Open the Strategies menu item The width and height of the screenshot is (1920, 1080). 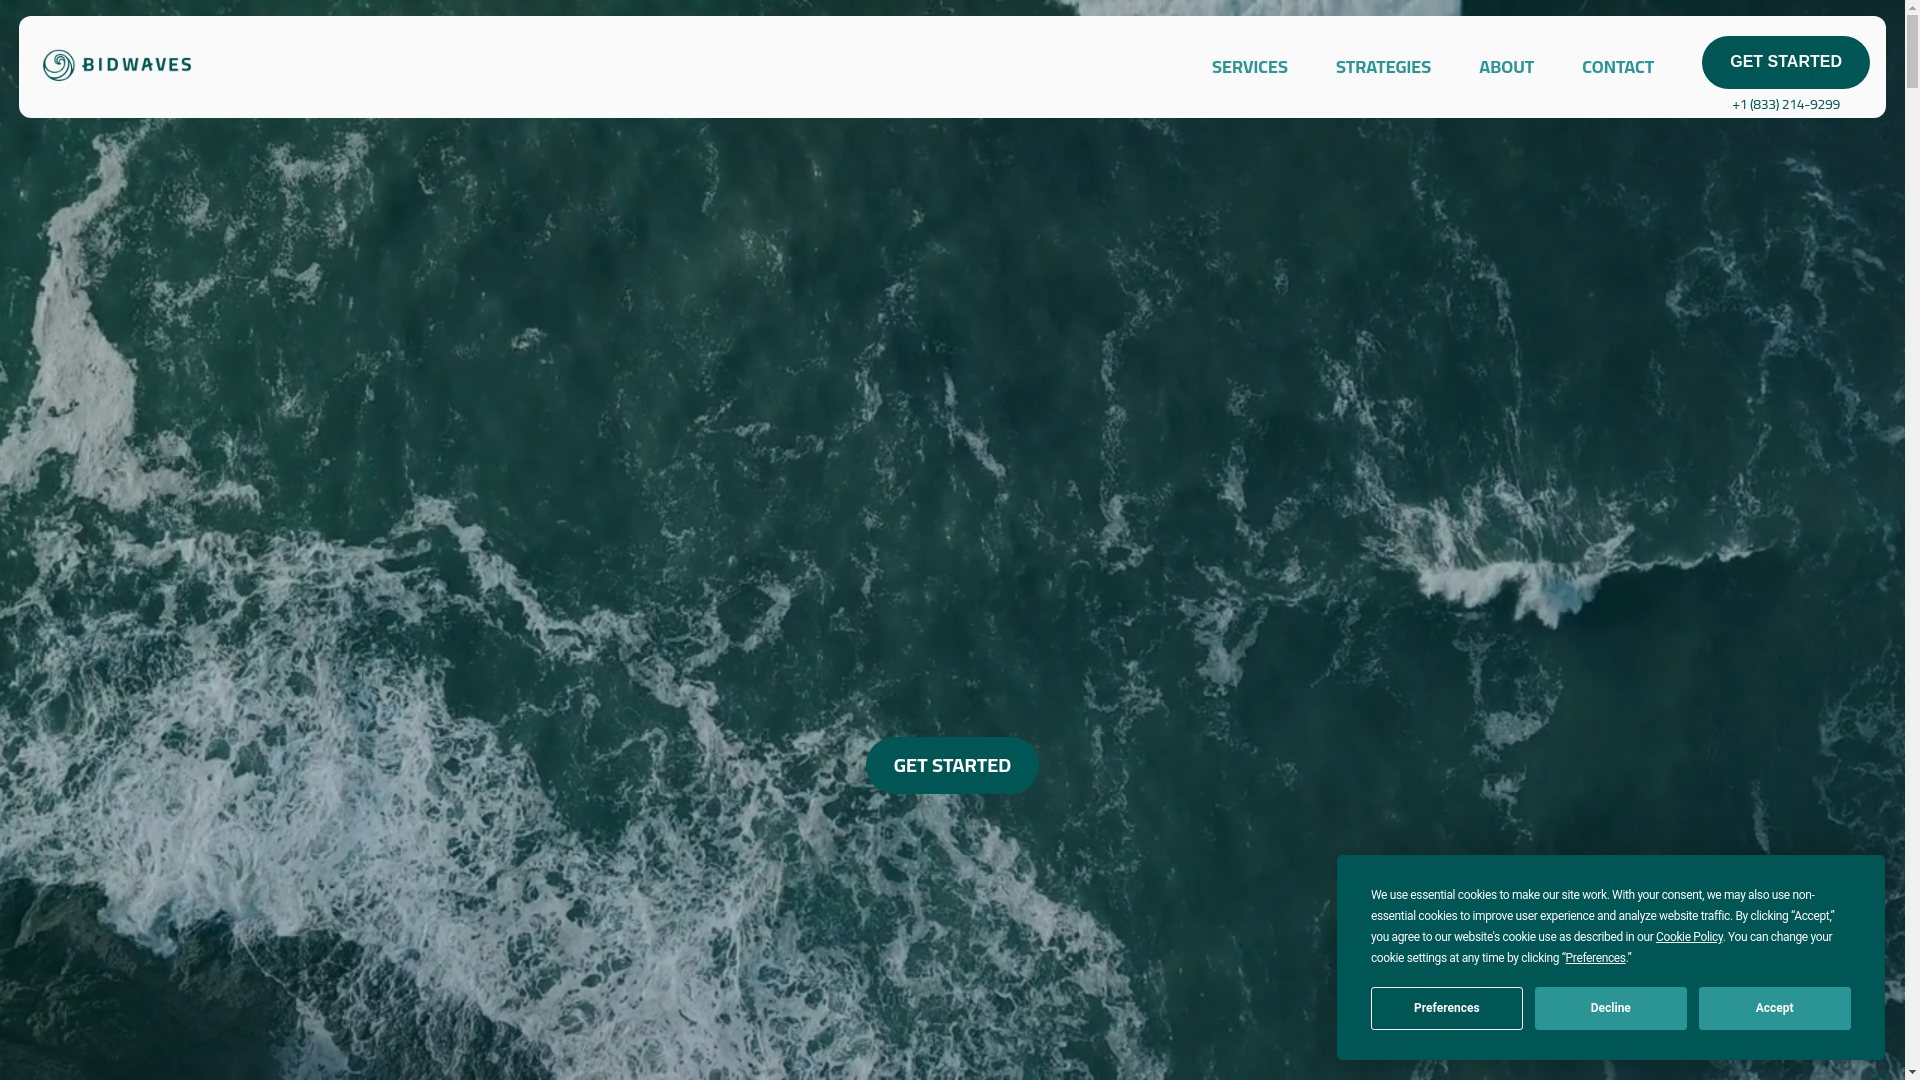(1383, 67)
